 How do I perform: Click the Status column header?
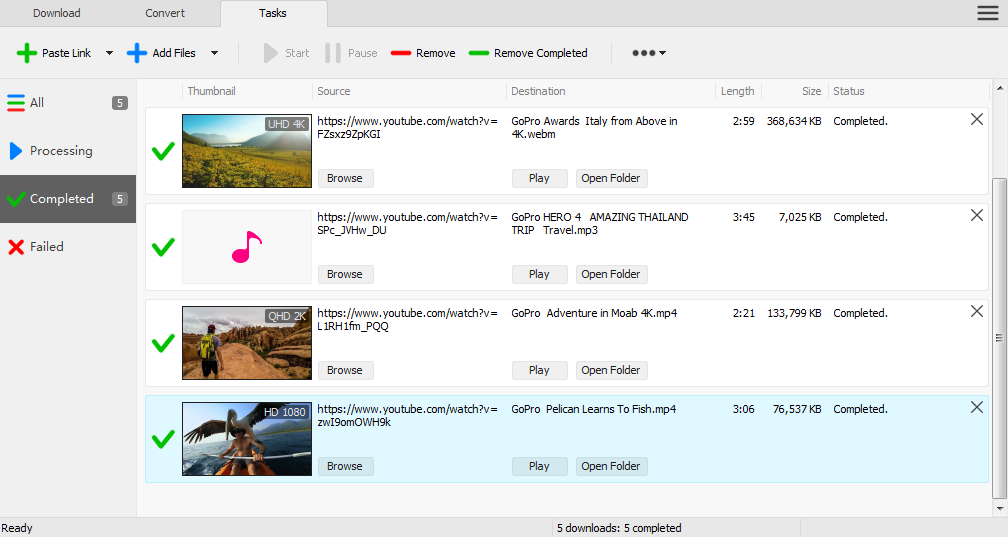[908, 91]
